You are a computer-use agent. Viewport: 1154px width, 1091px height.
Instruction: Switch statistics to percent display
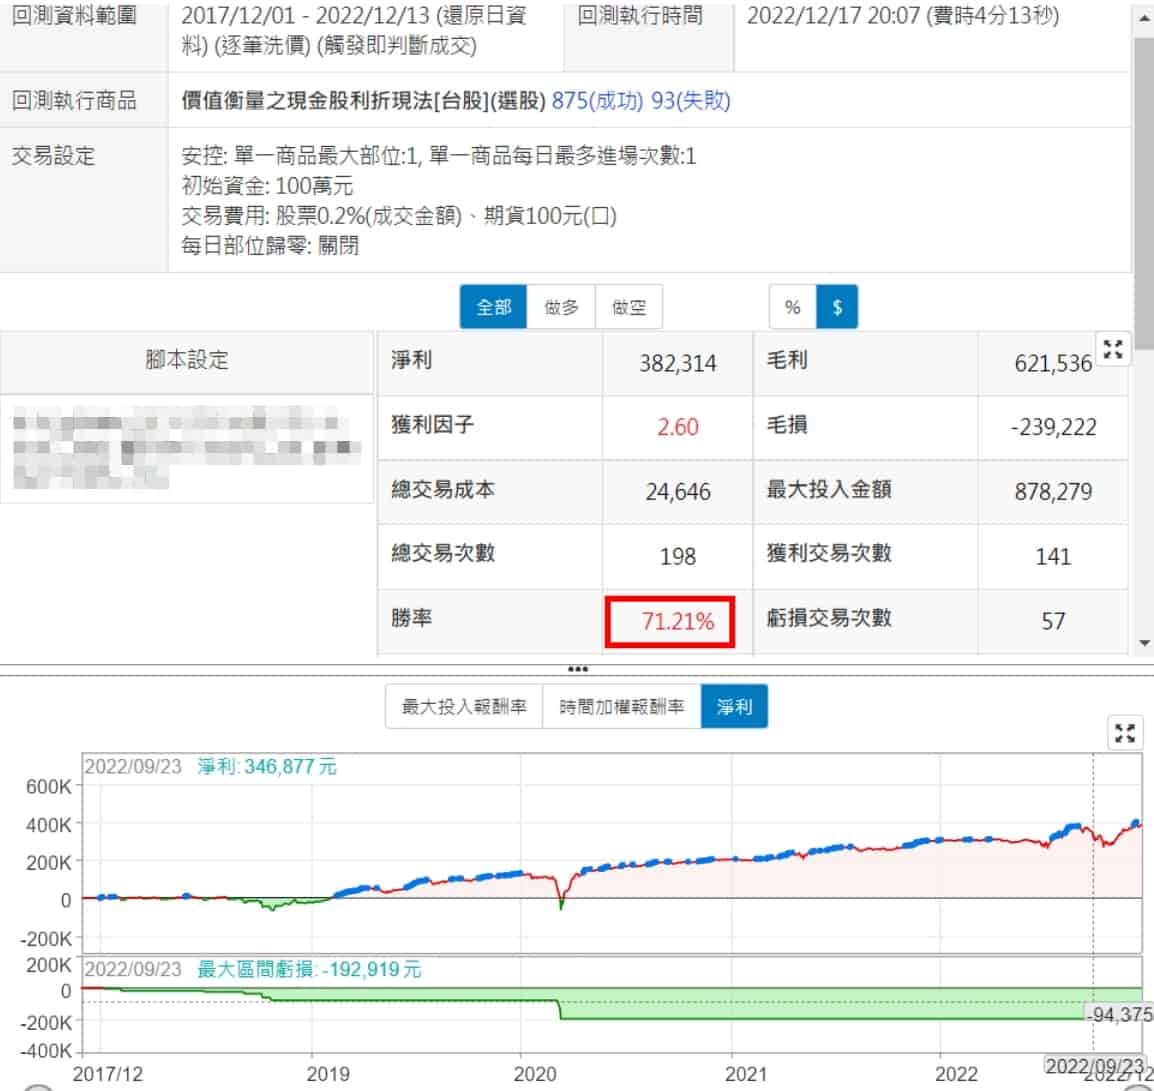pyautogui.click(x=793, y=308)
